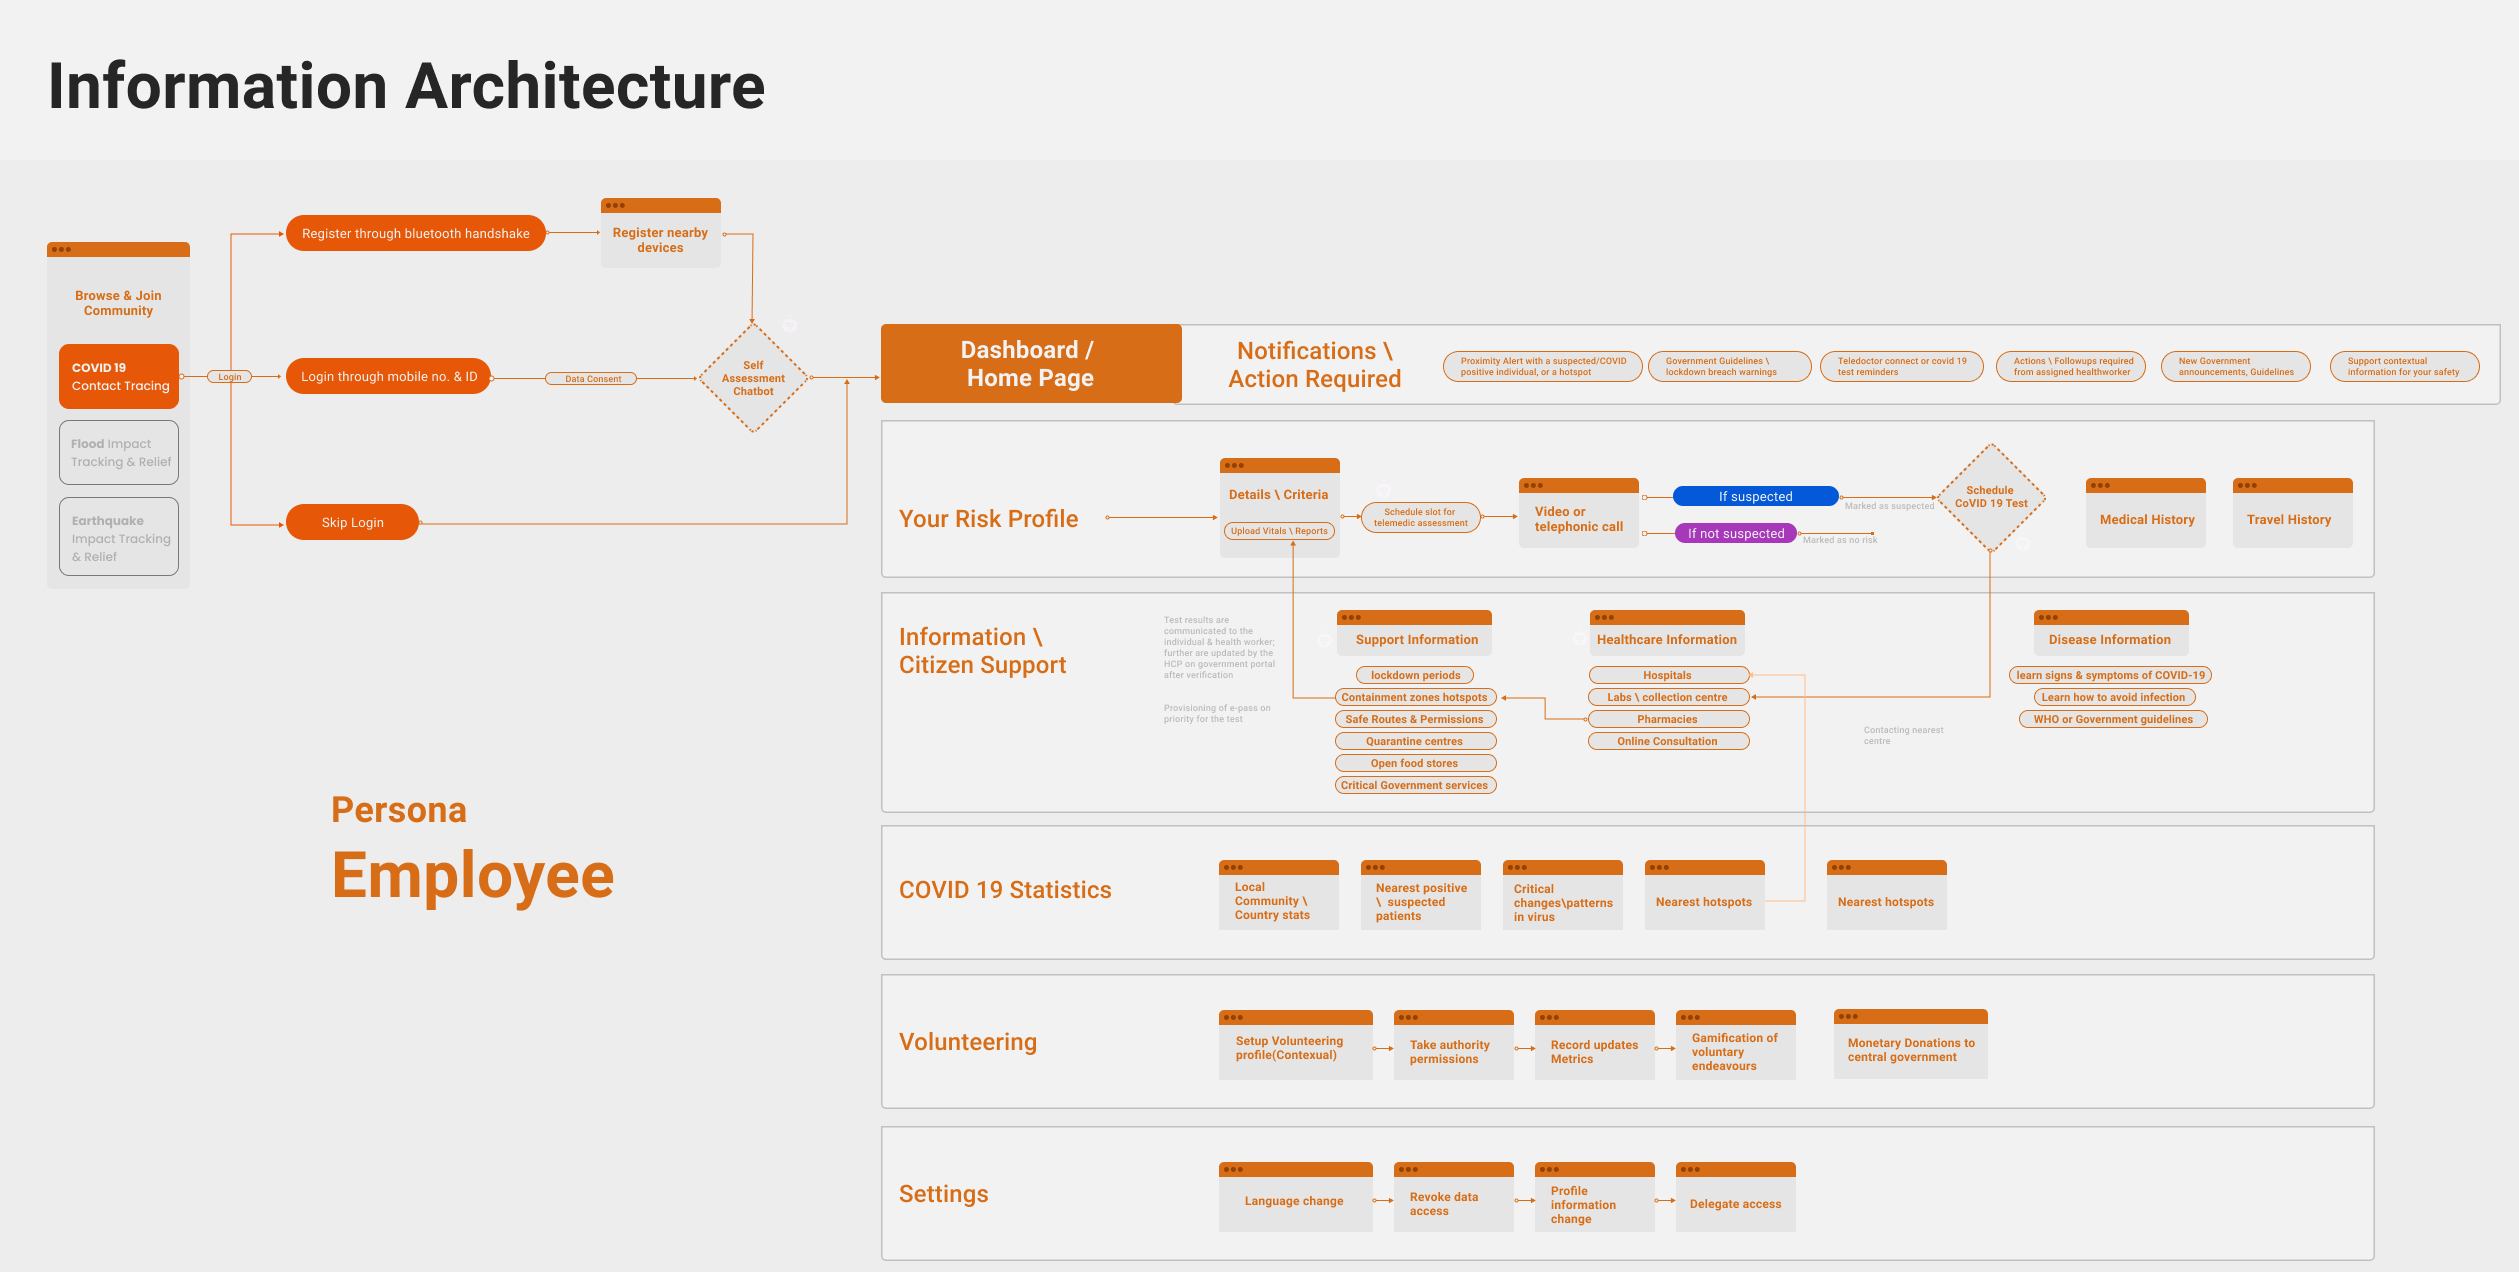Click the Self Assessment Chatbot diamond

click(x=753, y=378)
